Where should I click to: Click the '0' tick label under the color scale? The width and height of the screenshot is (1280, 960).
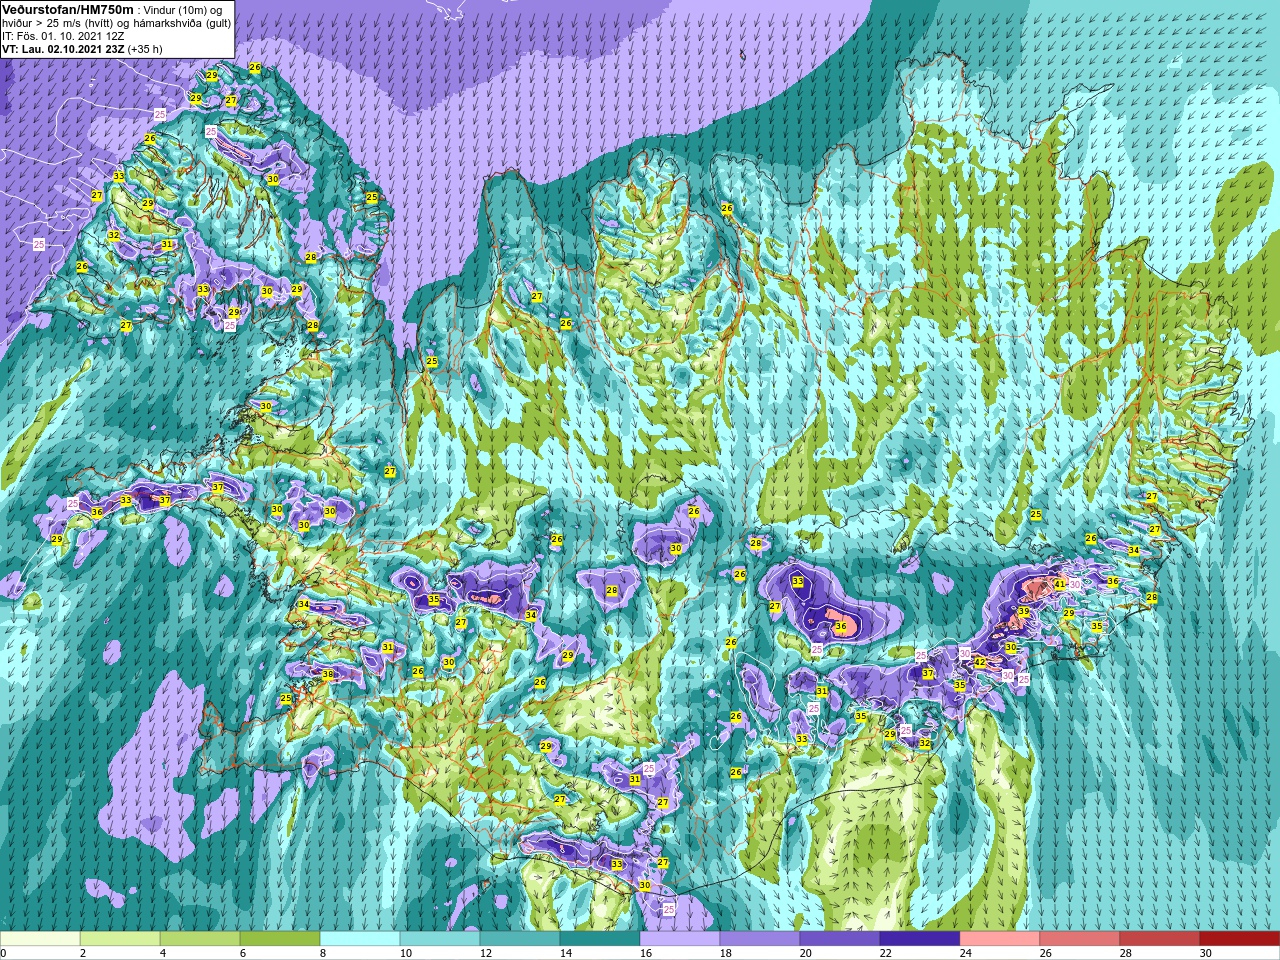4,953
